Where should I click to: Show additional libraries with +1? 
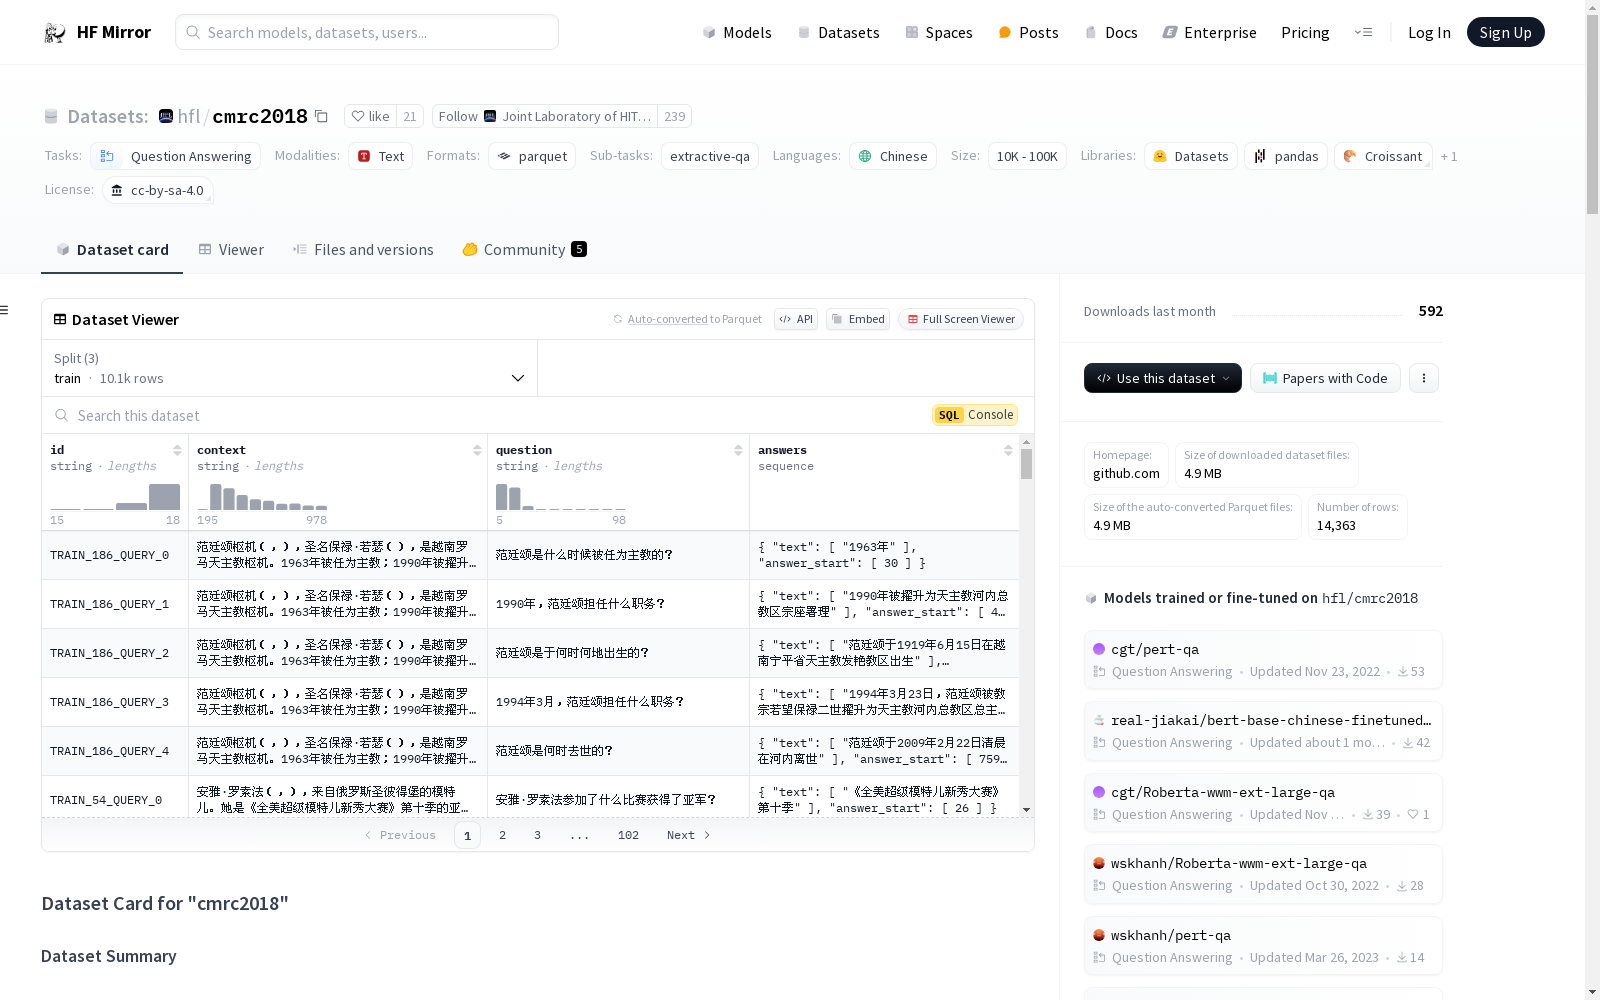1449,157
